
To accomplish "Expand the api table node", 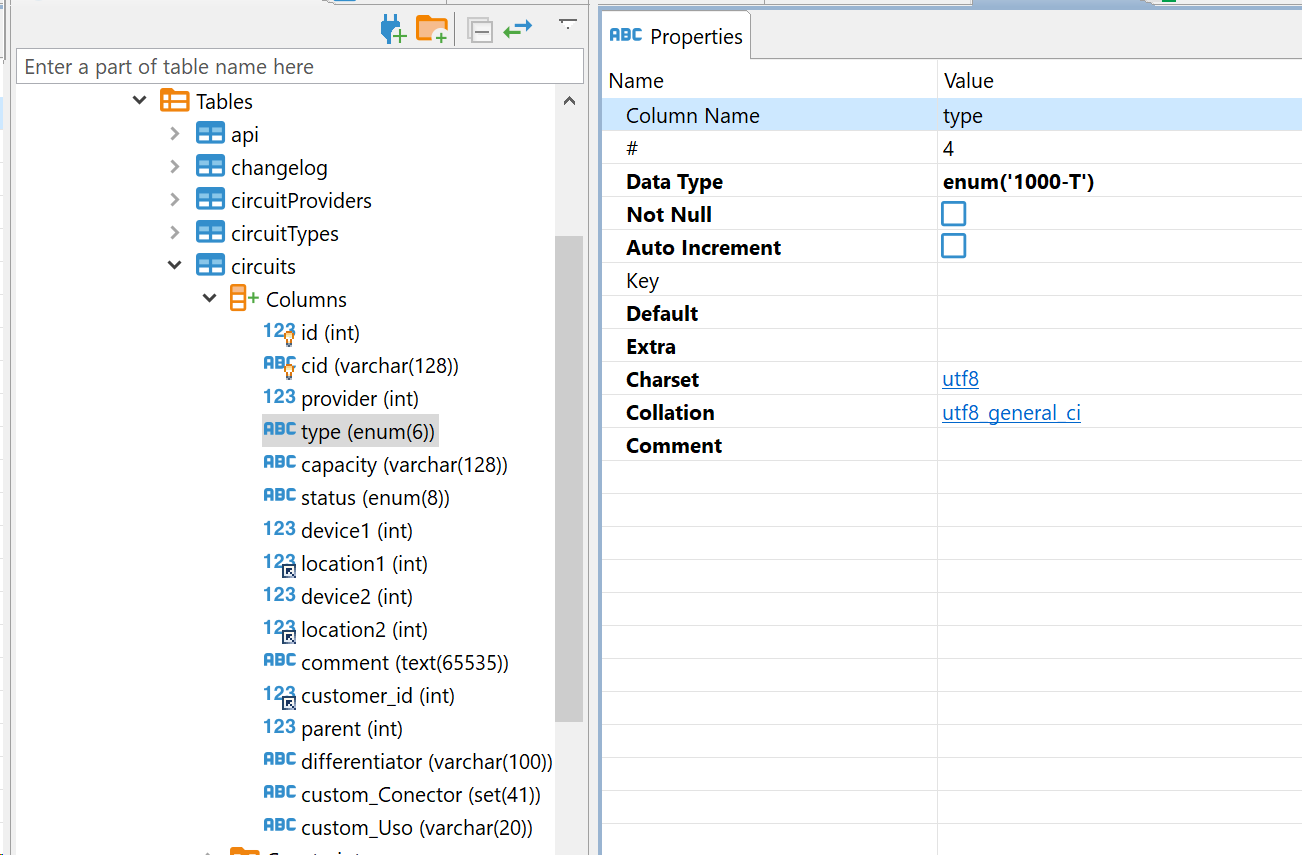I will (x=176, y=133).
